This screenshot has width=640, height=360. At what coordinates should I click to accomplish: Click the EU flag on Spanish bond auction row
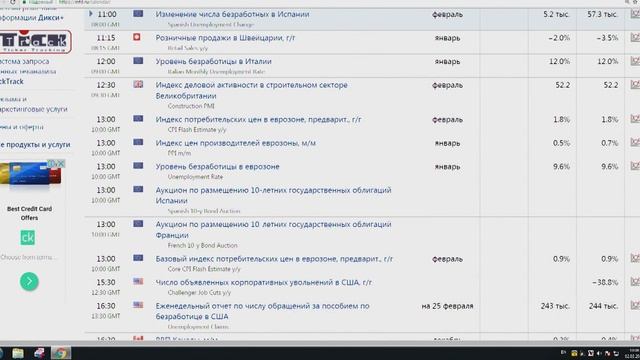pyautogui.click(x=138, y=189)
